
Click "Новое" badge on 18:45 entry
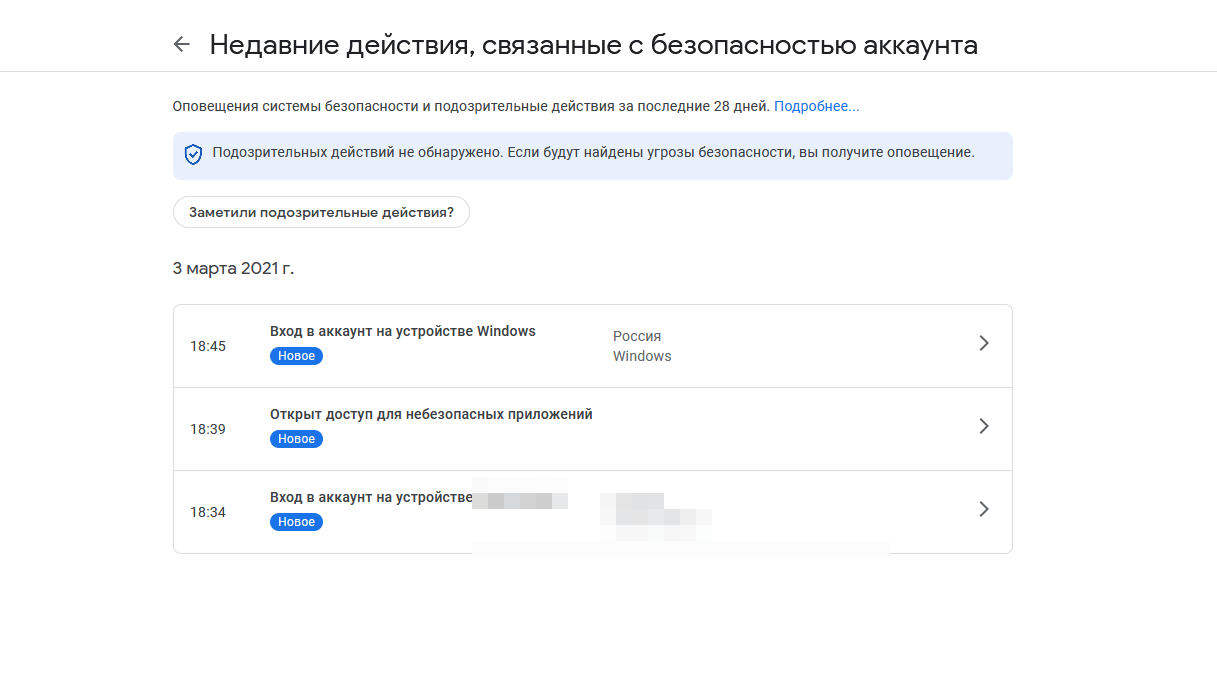[296, 356]
